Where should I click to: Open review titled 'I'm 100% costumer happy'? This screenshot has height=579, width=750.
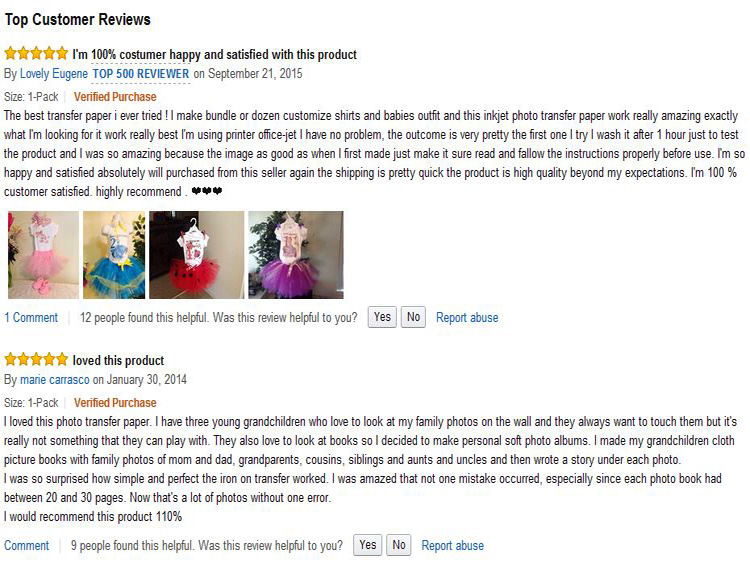point(214,54)
